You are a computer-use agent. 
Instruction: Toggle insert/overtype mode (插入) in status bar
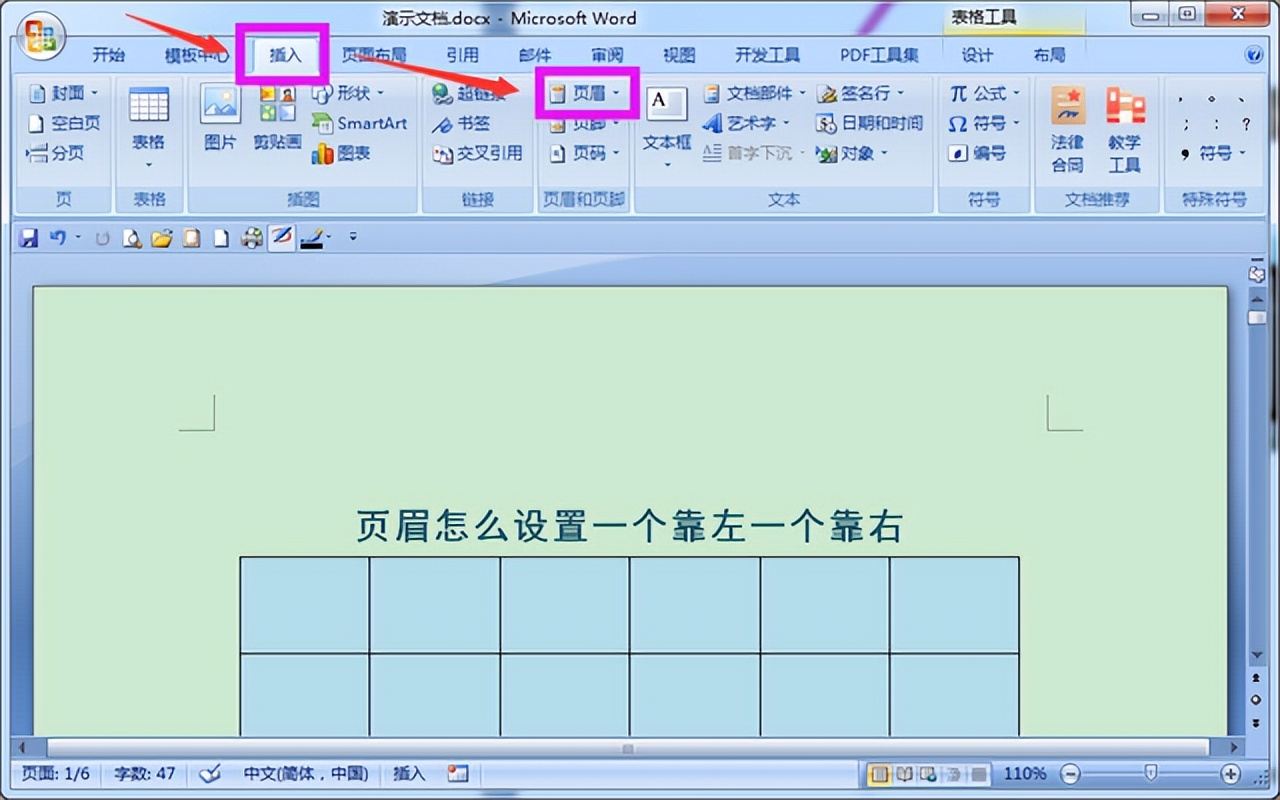409,774
